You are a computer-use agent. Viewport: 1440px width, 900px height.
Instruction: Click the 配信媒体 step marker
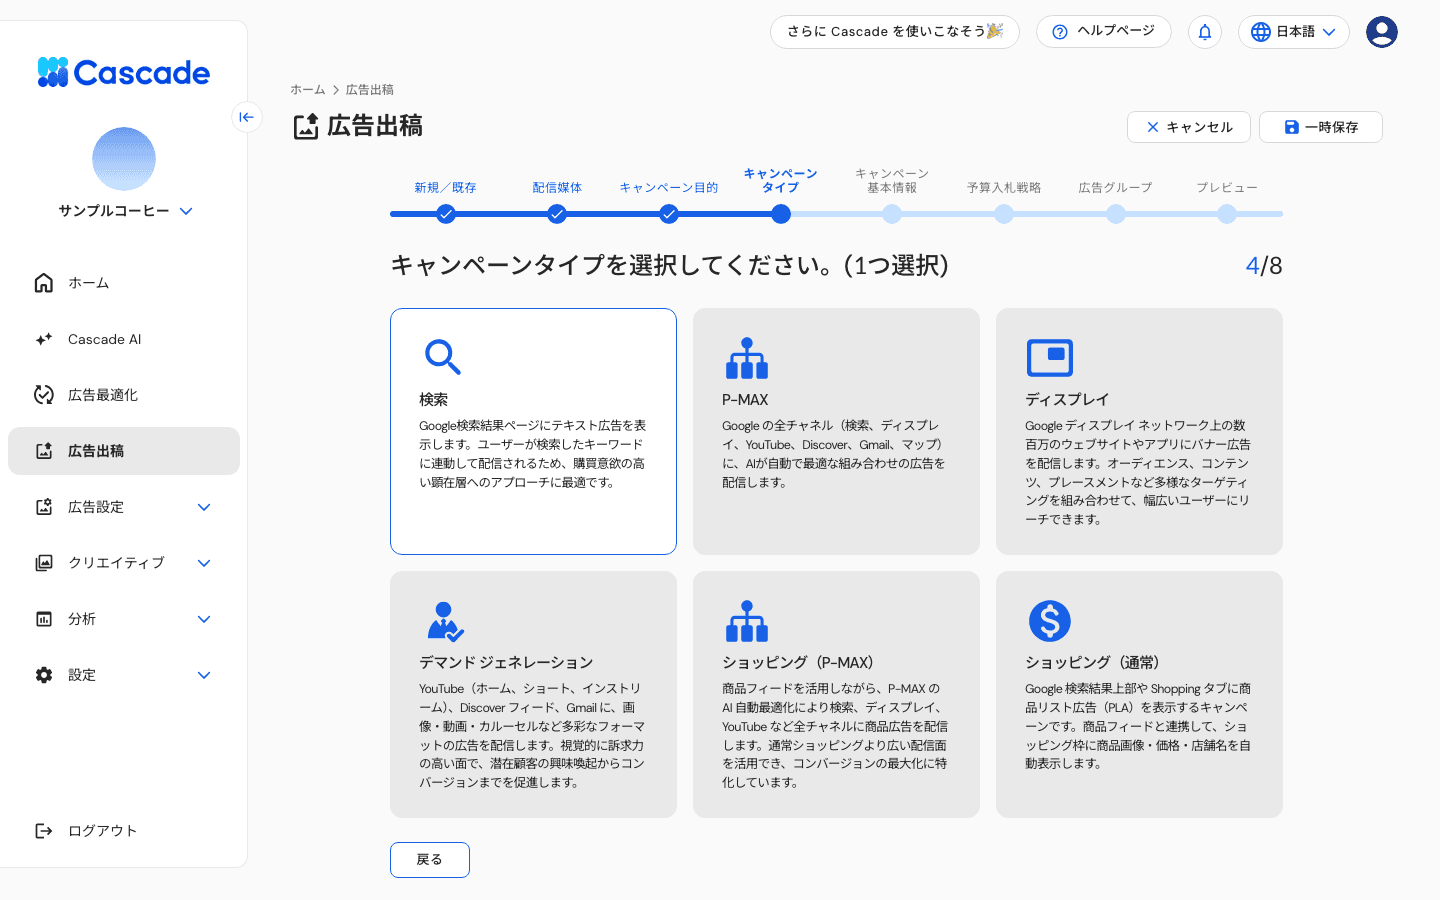pos(557,214)
